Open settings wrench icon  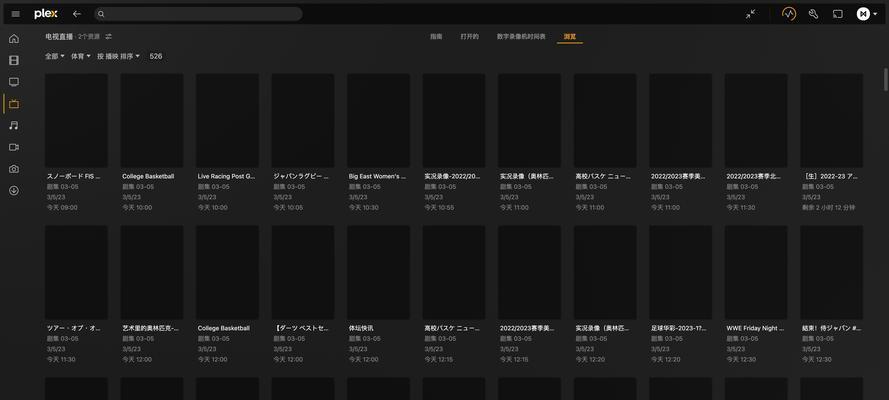pos(813,14)
